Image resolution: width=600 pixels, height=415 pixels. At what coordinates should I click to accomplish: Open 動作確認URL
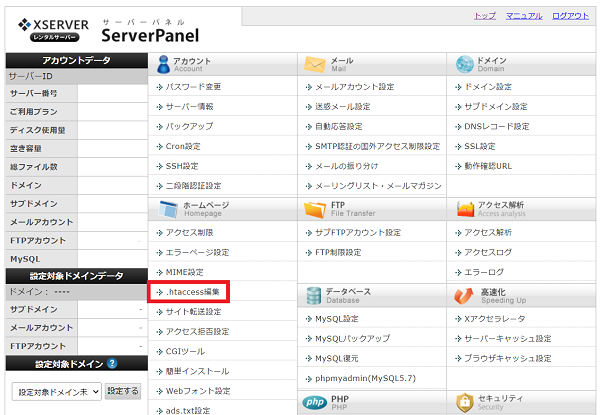tap(488, 166)
